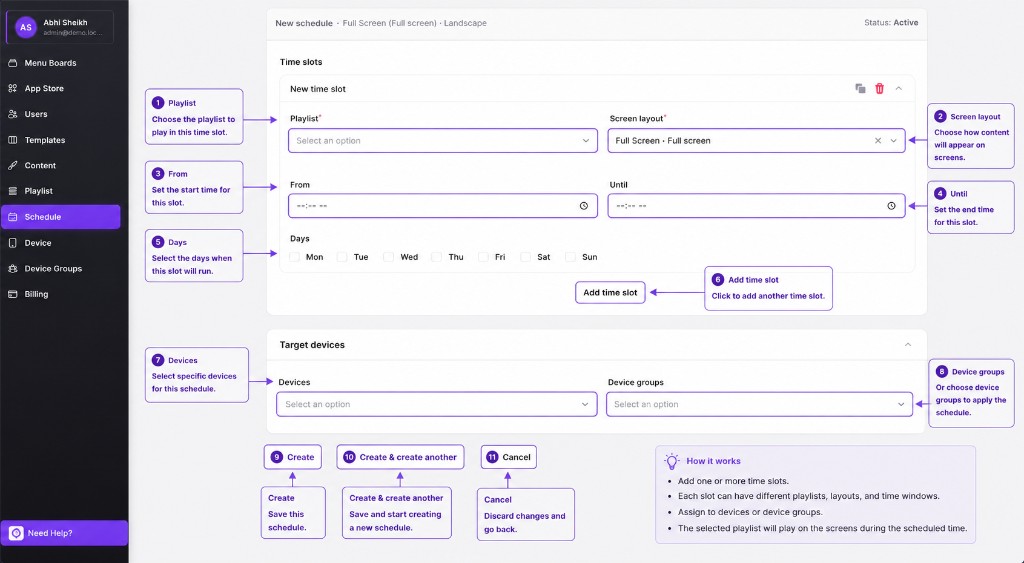Click the Playlist sidebar icon
This screenshot has height=563, width=1024.
[12, 191]
